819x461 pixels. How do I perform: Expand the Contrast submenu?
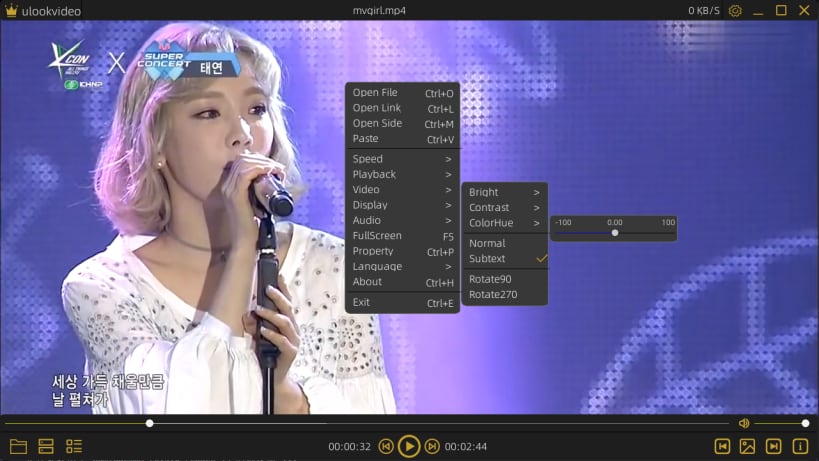pyautogui.click(x=505, y=208)
